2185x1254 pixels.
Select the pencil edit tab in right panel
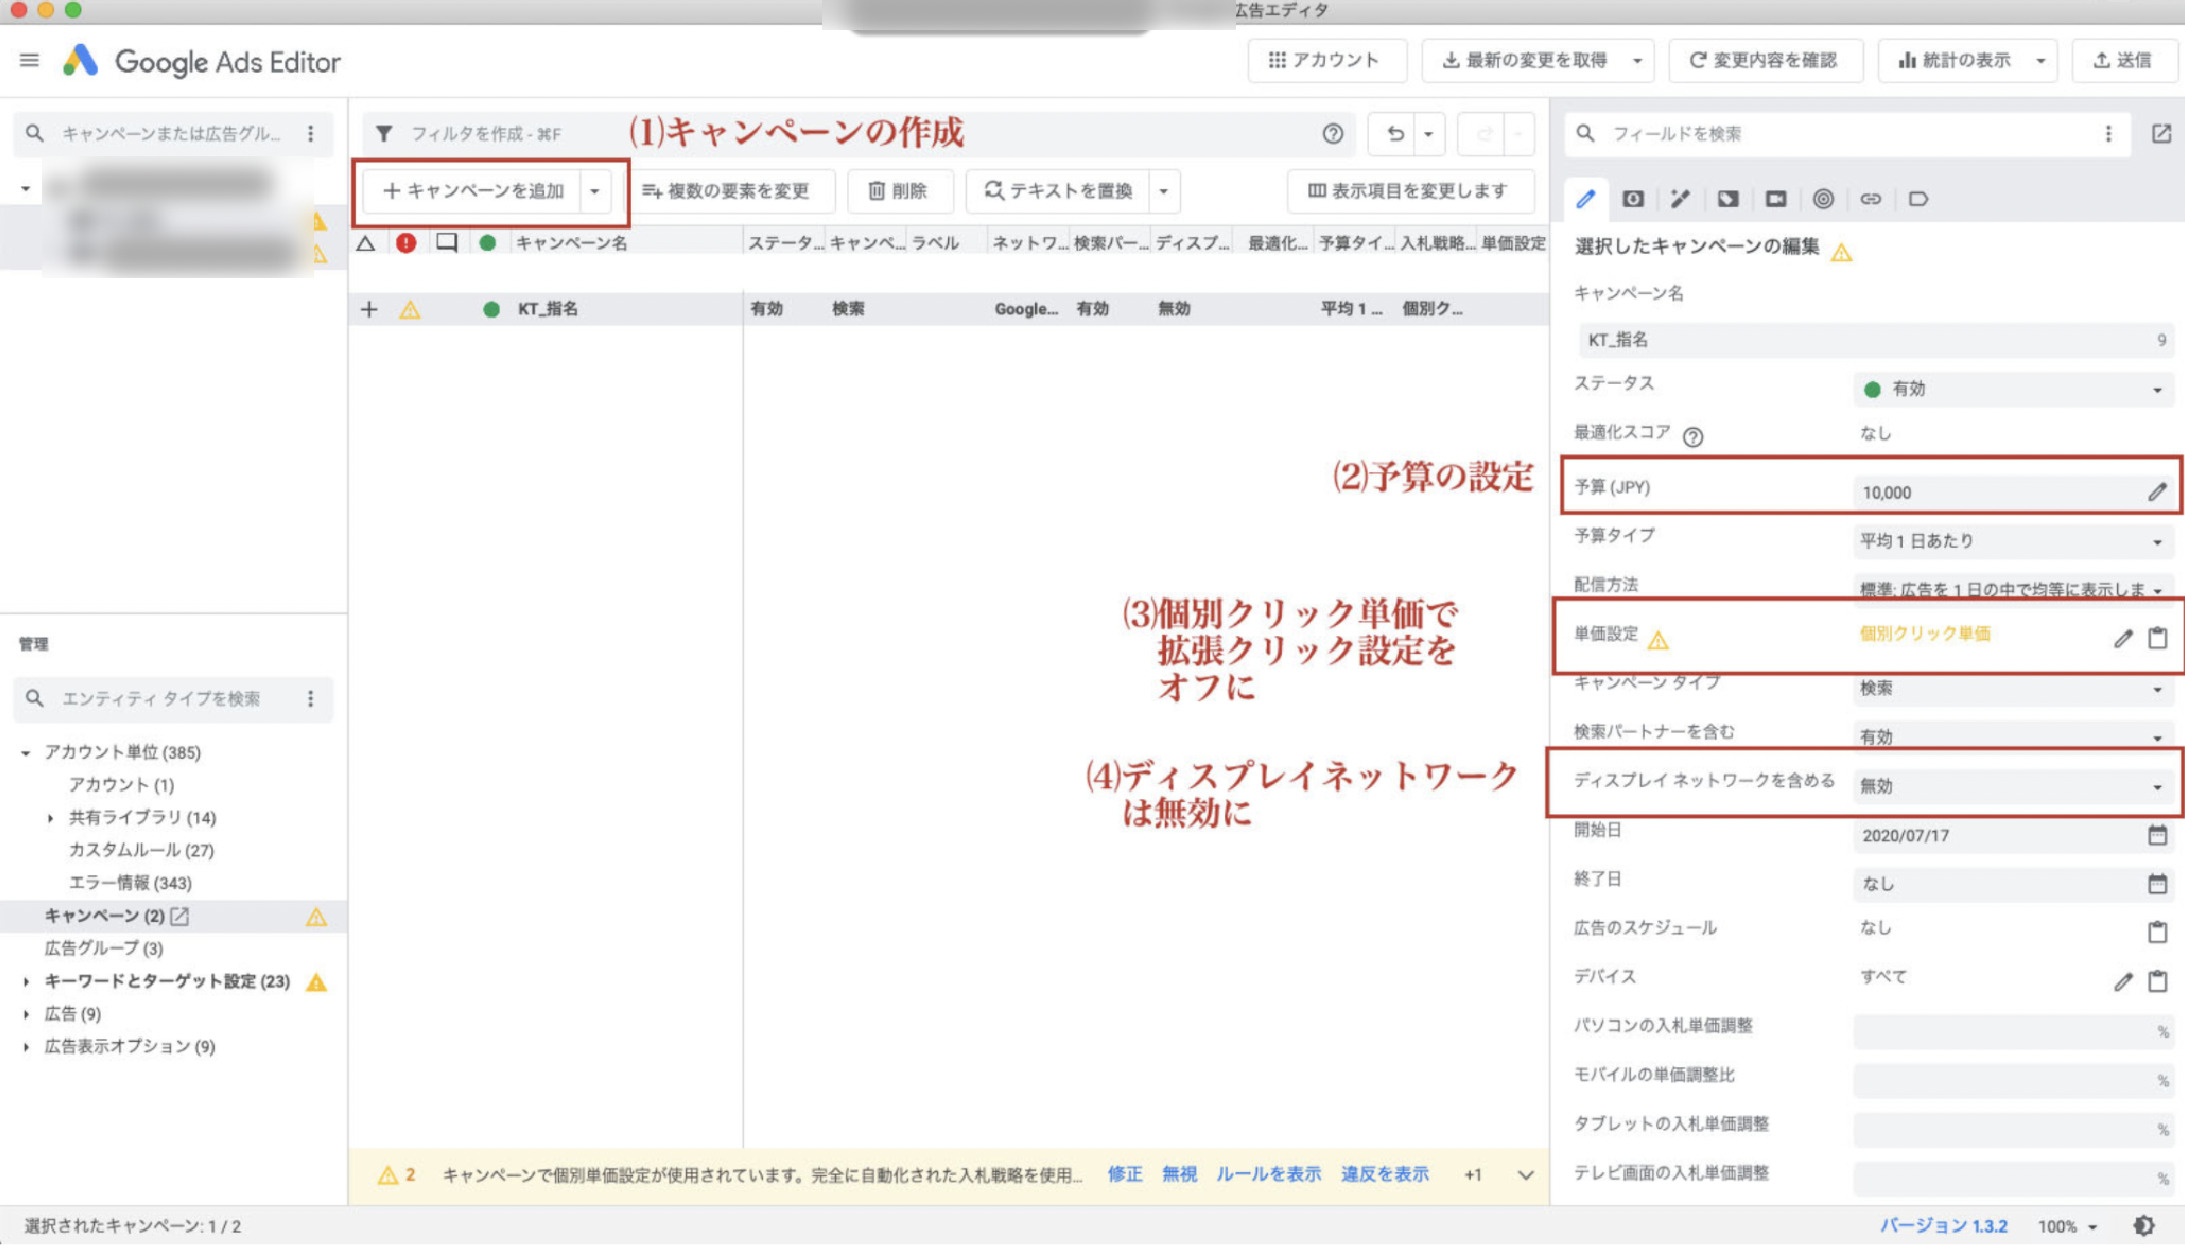point(1586,199)
